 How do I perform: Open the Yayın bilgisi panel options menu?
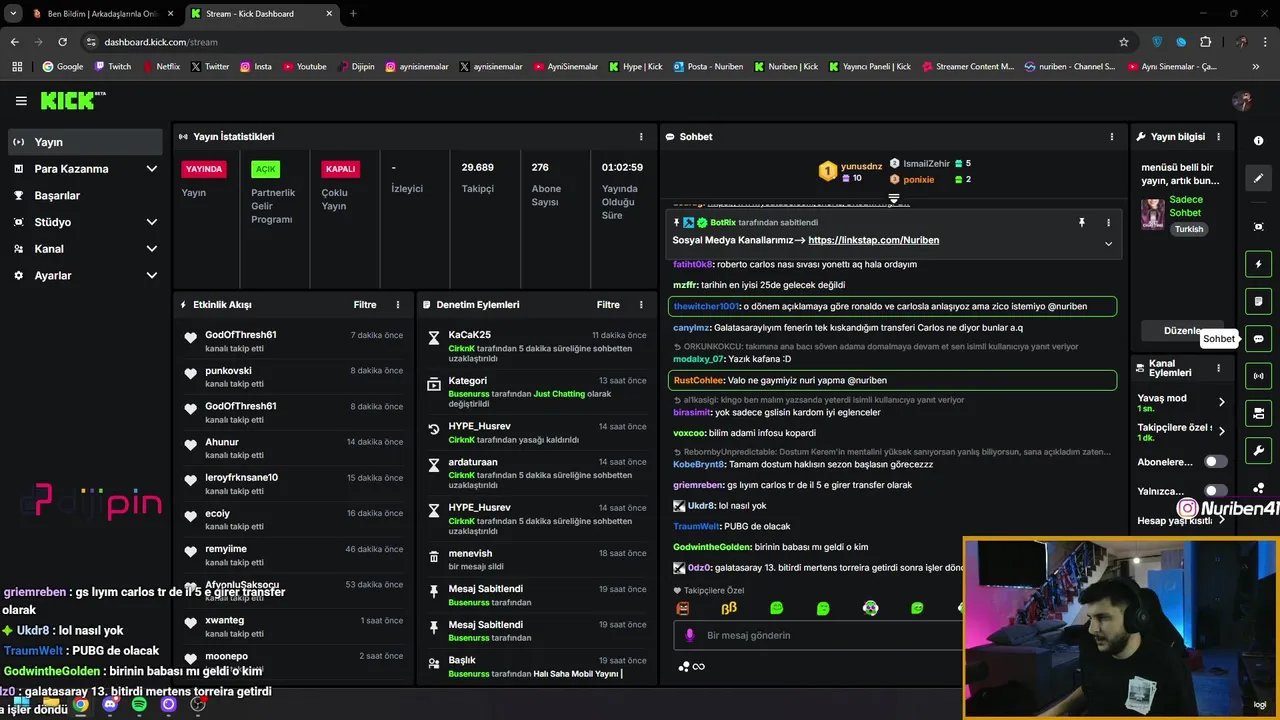(1218, 137)
